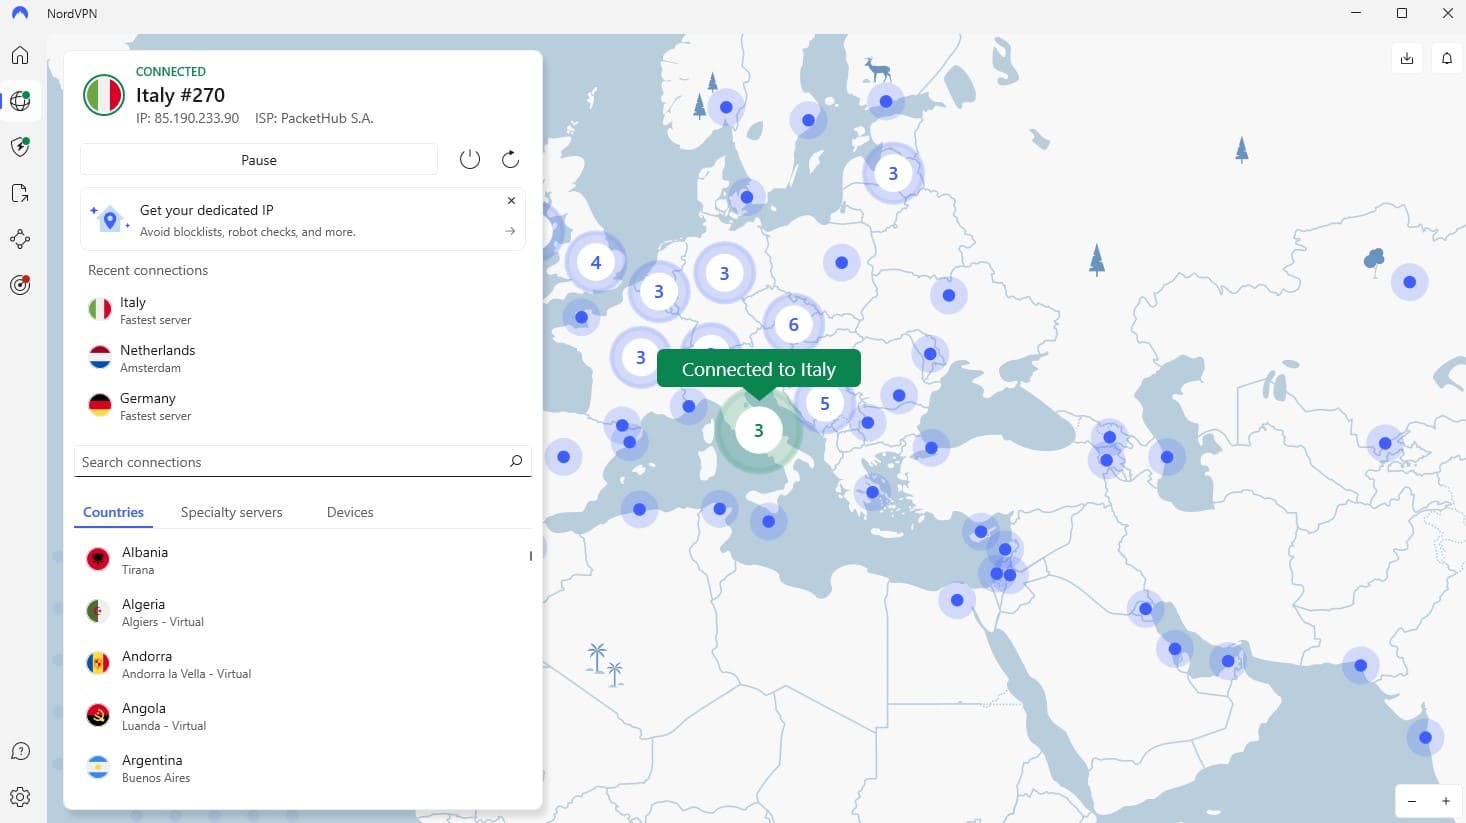Pause the VPN connection
The width and height of the screenshot is (1466, 823).
pos(259,159)
